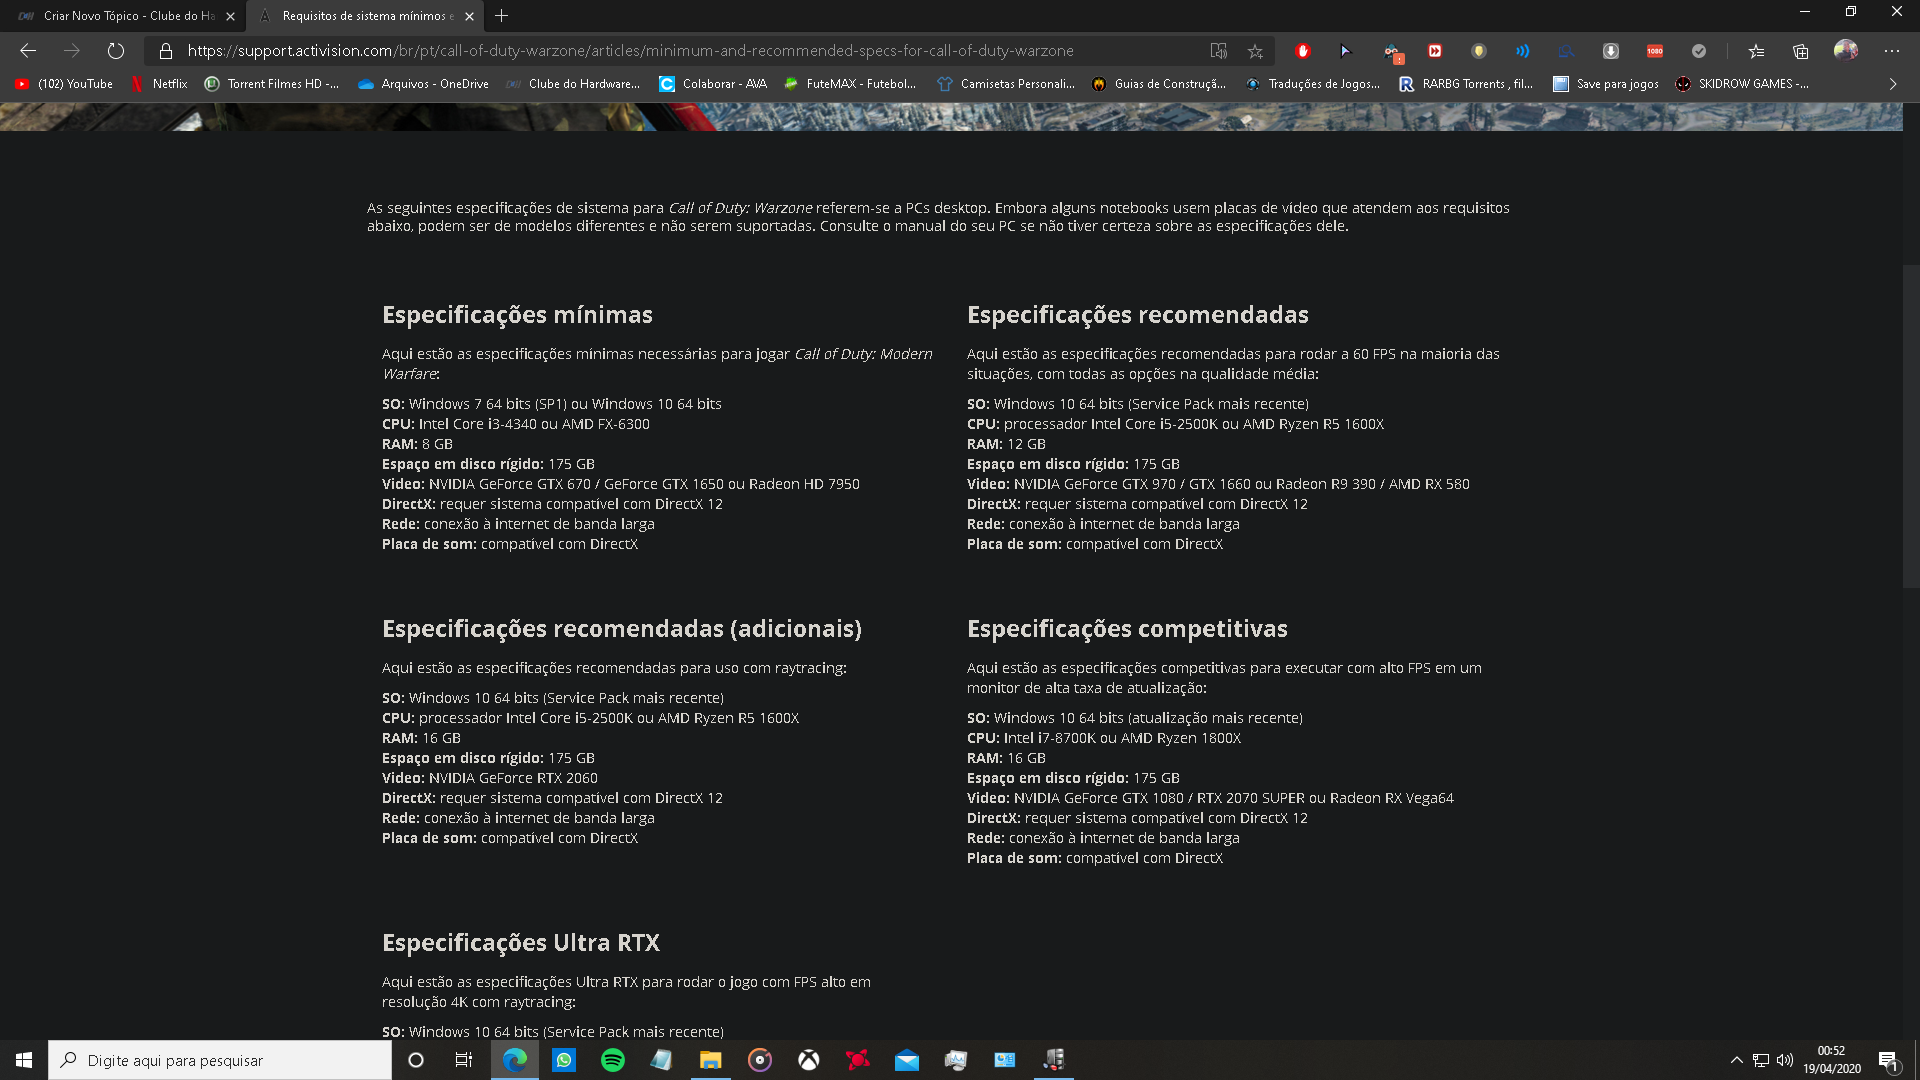Click the Especificações Ultra RTX heading
The image size is (1920, 1080).
(521, 943)
